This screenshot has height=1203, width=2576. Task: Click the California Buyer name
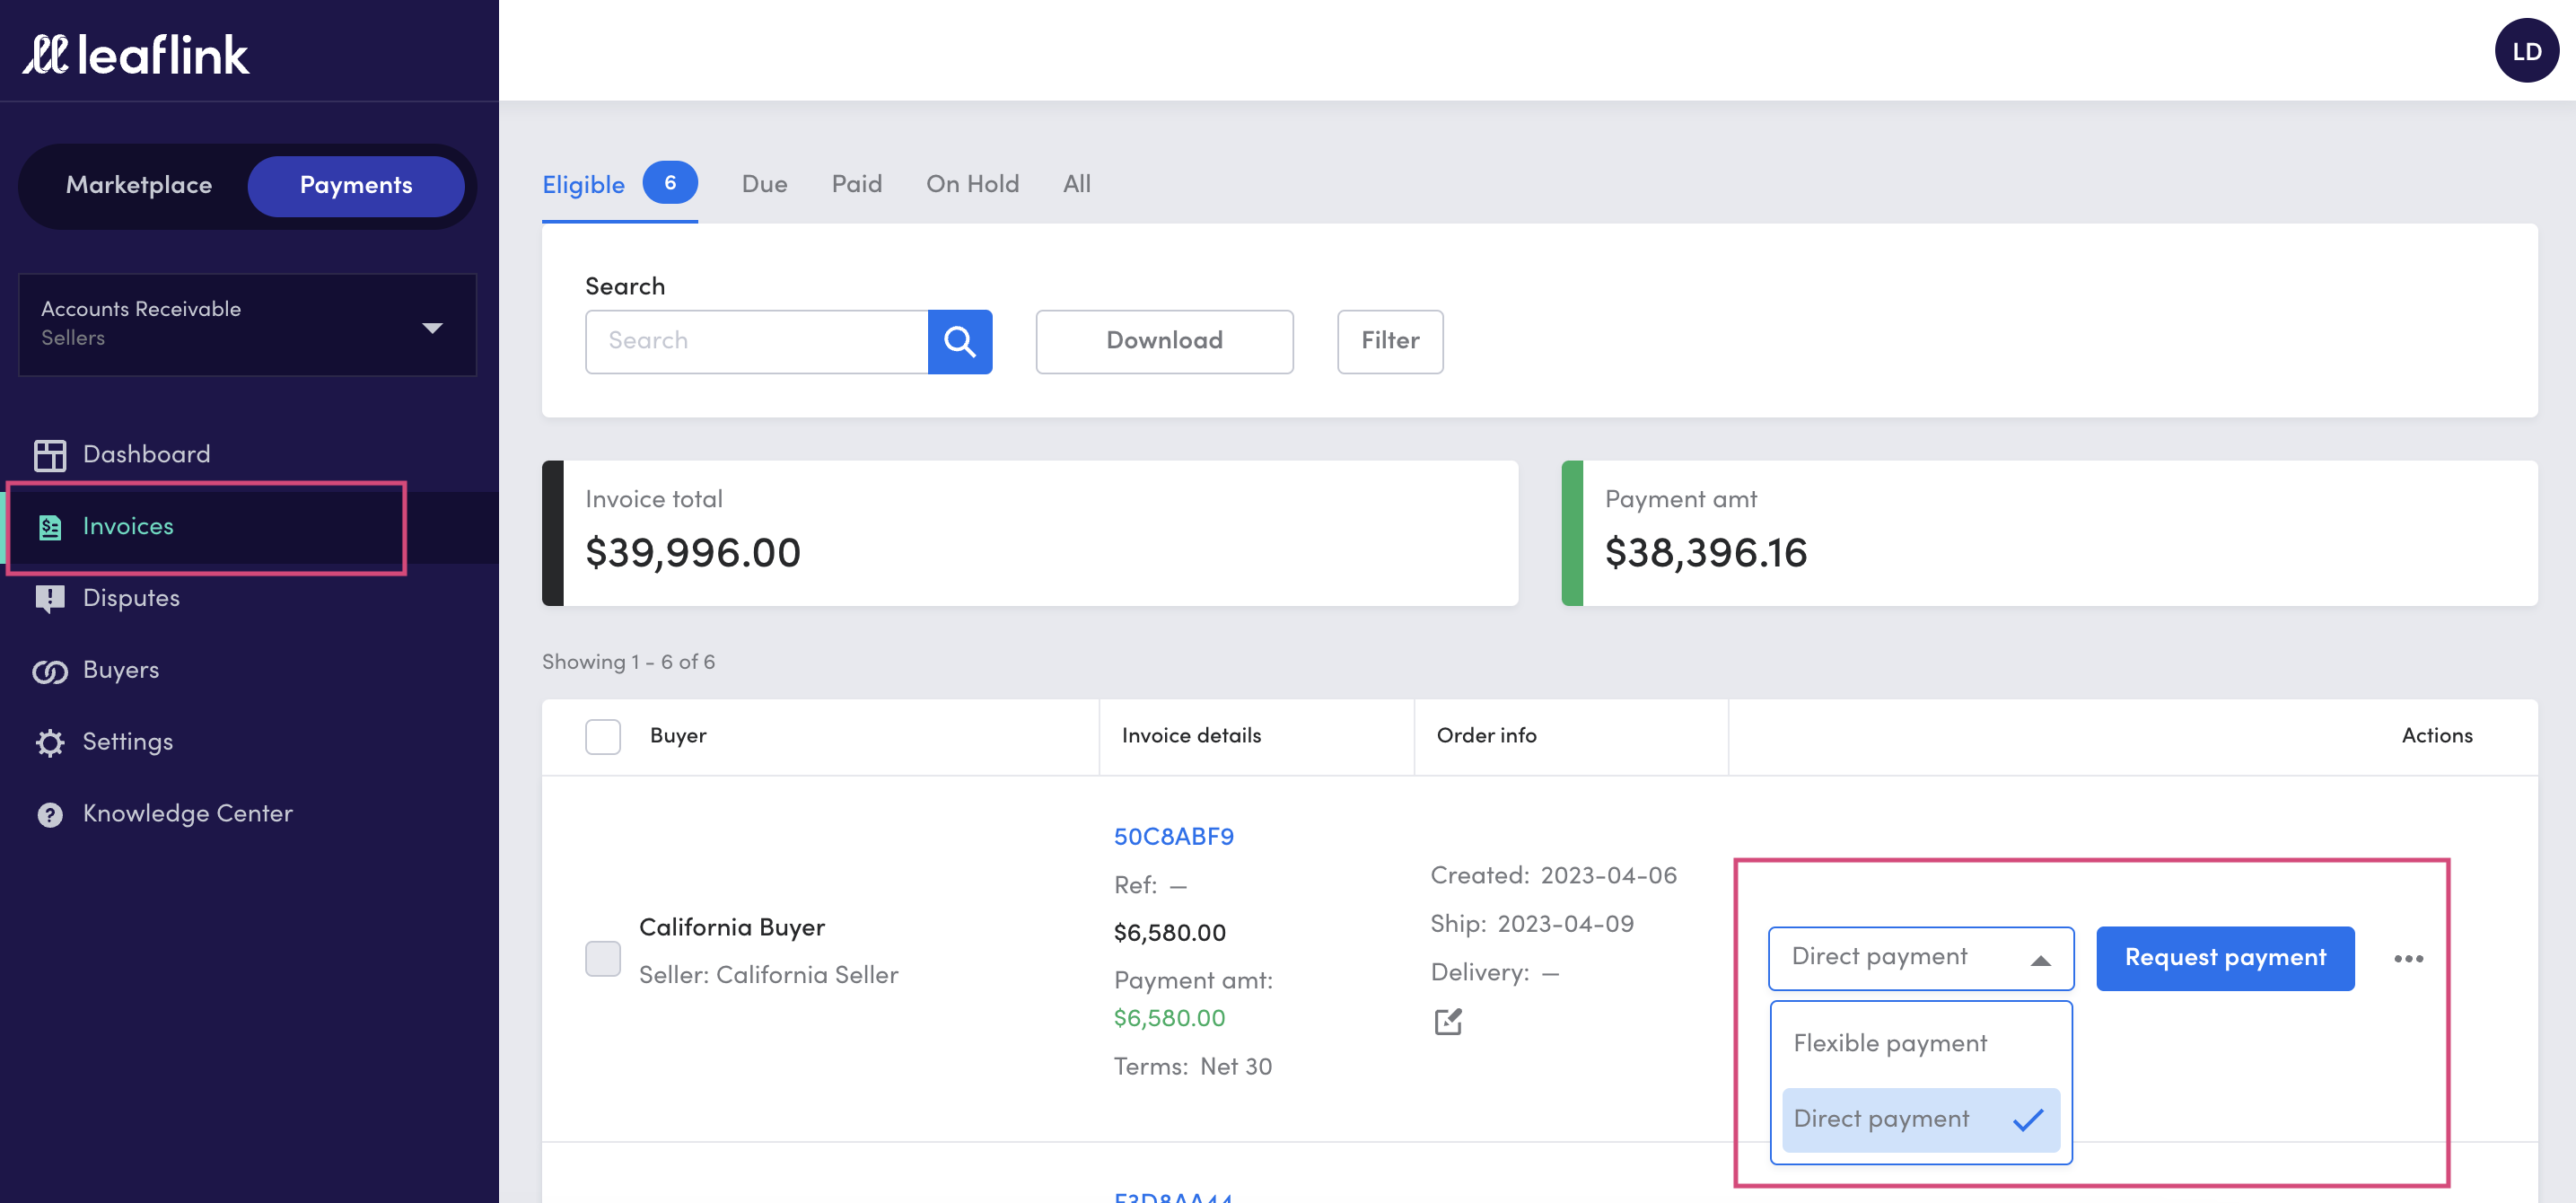[x=731, y=927]
